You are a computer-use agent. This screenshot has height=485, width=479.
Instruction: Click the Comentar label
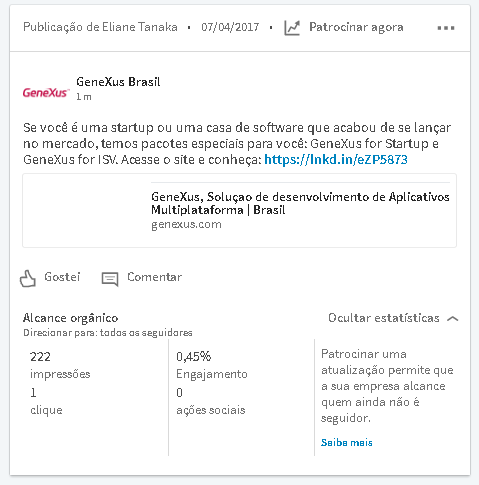click(x=154, y=277)
